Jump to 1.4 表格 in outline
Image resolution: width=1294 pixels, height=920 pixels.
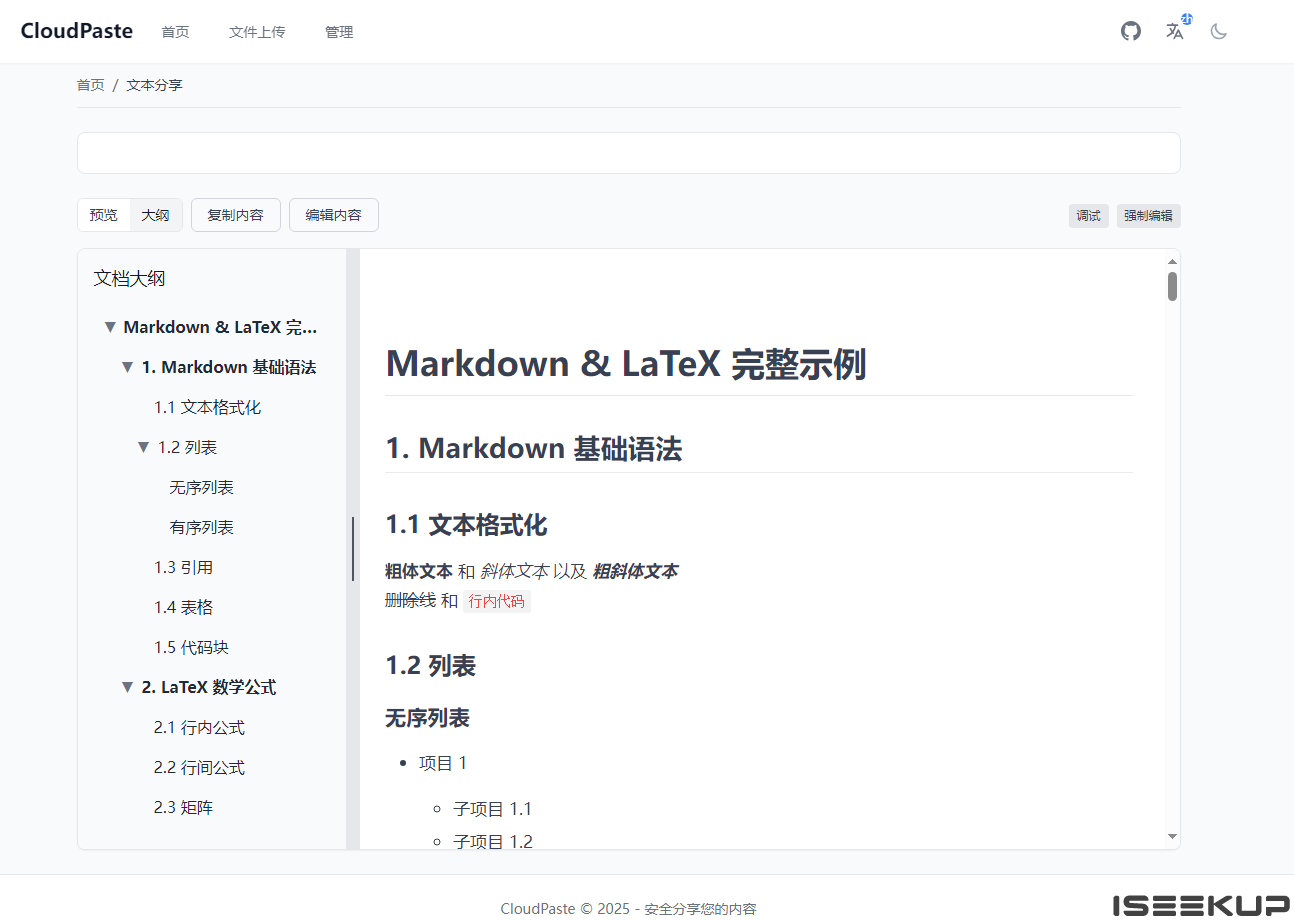click(184, 608)
